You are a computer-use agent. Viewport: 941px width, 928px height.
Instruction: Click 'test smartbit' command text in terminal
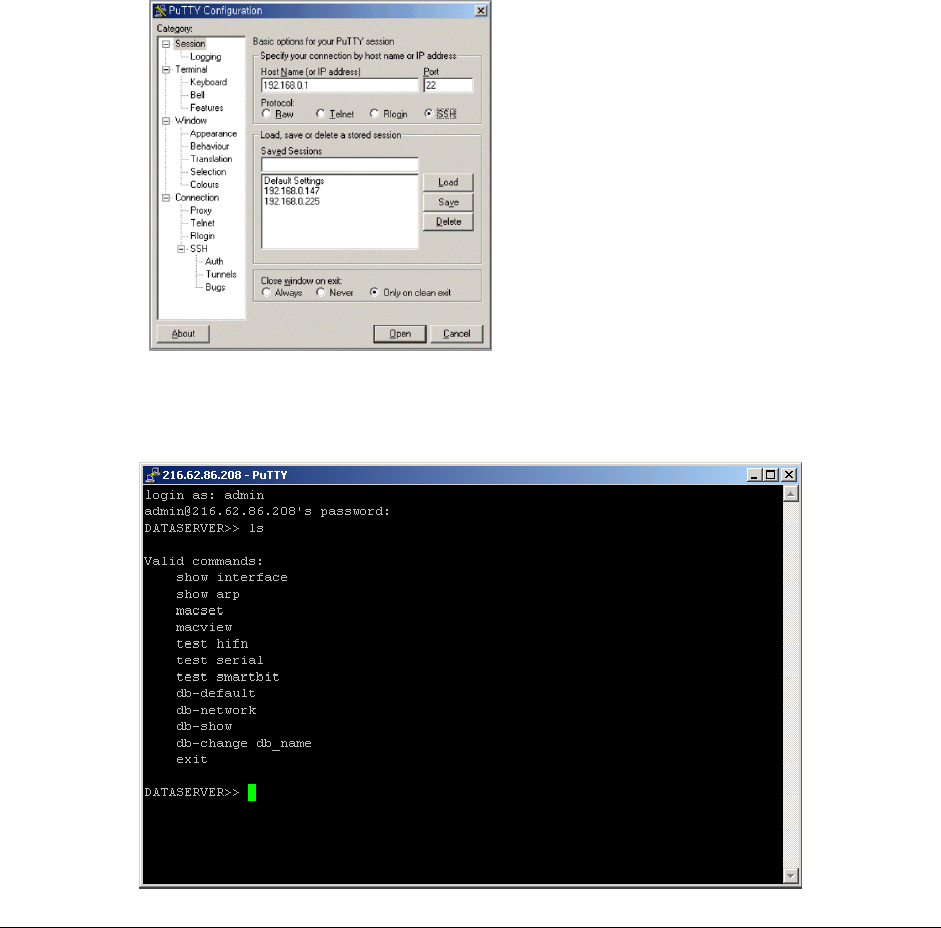tap(227, 677)
